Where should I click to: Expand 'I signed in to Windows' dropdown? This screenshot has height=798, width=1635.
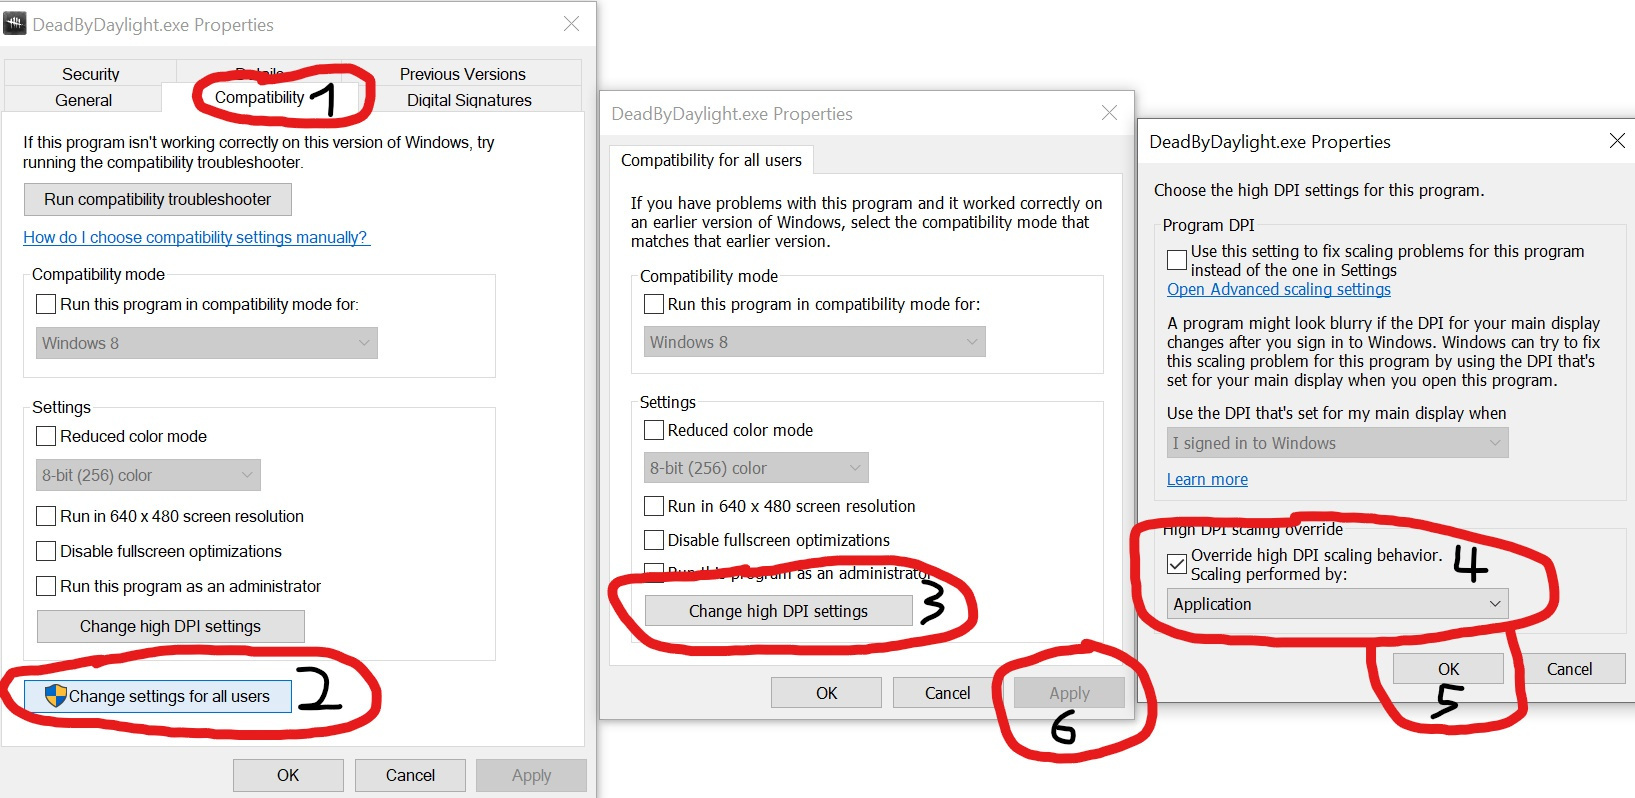pos(1338,443)
